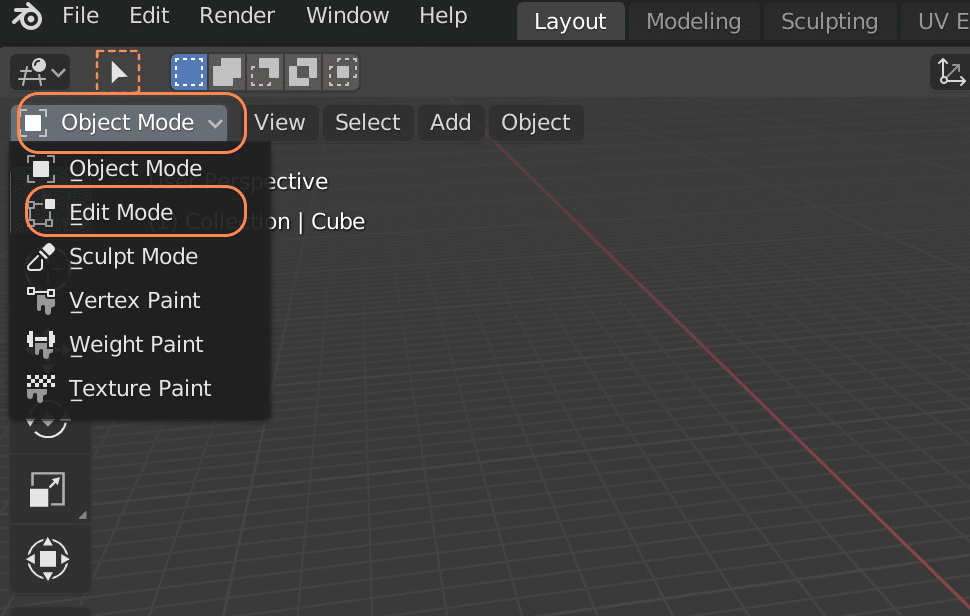Select Weight Paint from the list

point(140,344)
